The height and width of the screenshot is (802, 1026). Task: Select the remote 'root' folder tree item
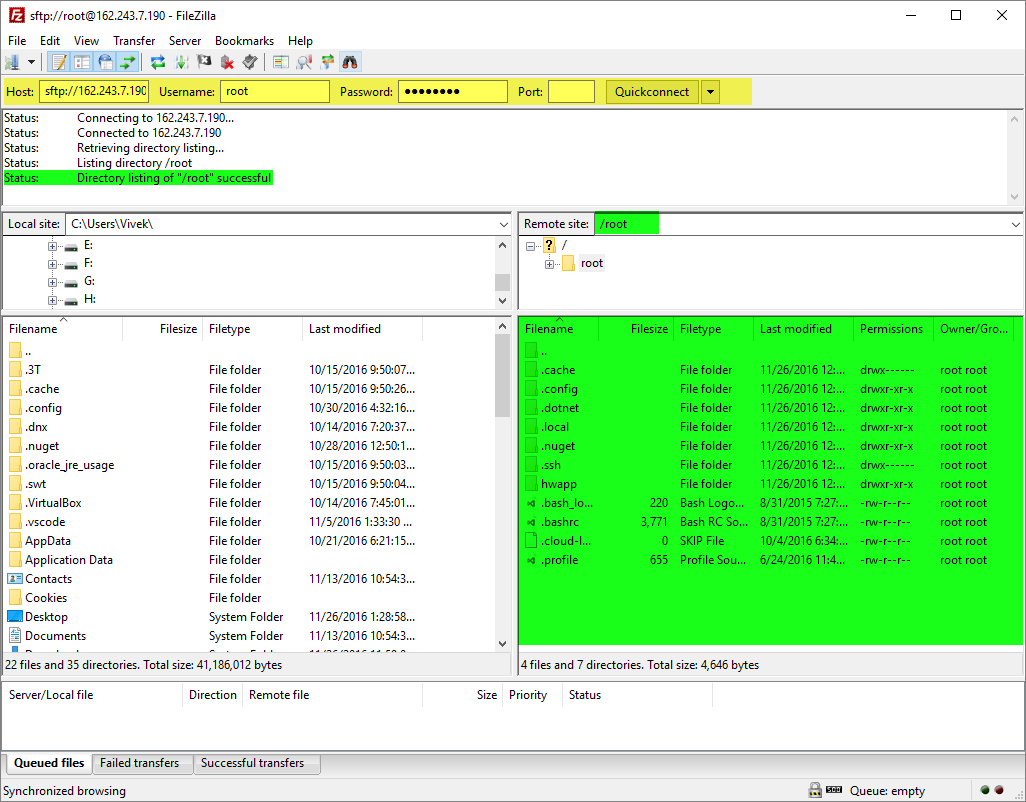tap(592, 263)
